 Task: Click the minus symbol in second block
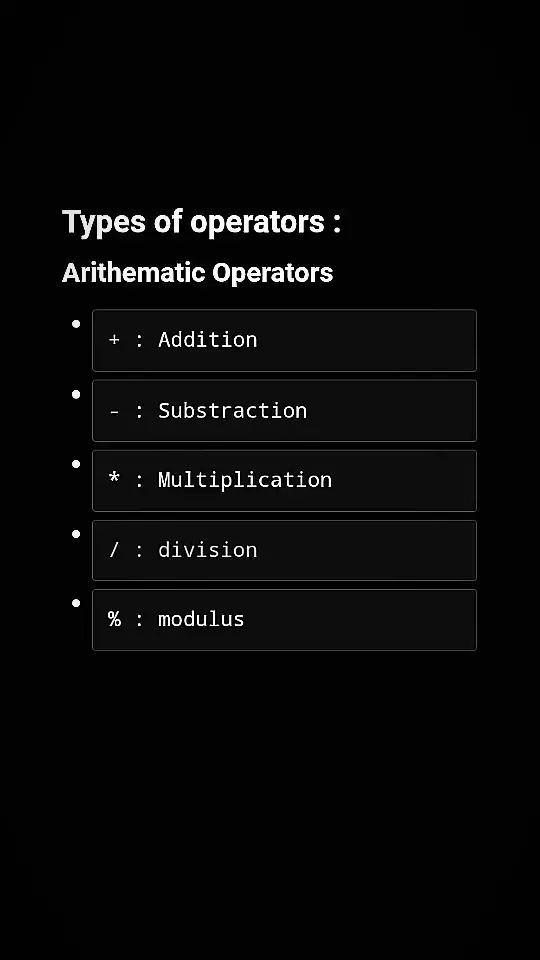tap(114, 411)
